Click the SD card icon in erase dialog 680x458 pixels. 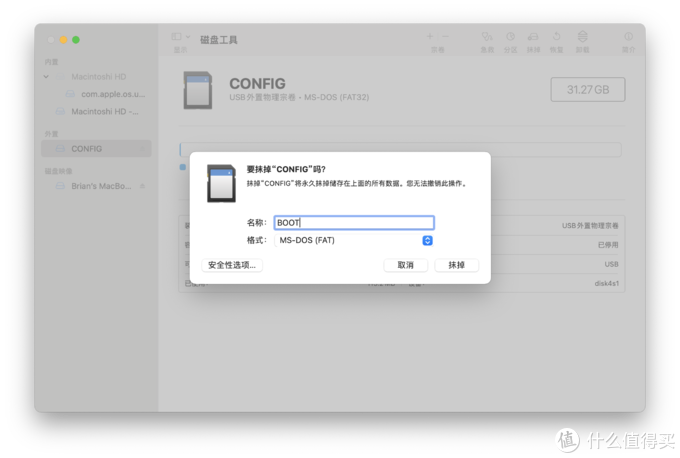[x=221, y=183]
